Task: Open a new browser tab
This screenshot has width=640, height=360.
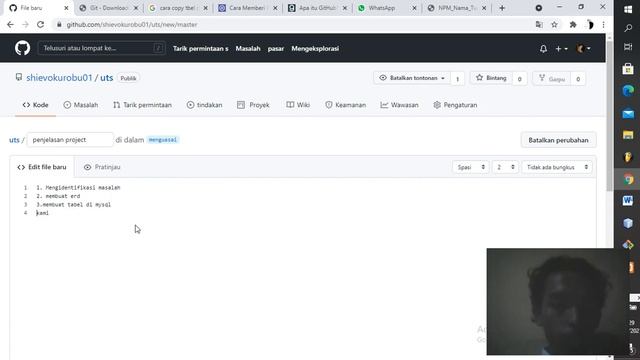Action: 502,8
